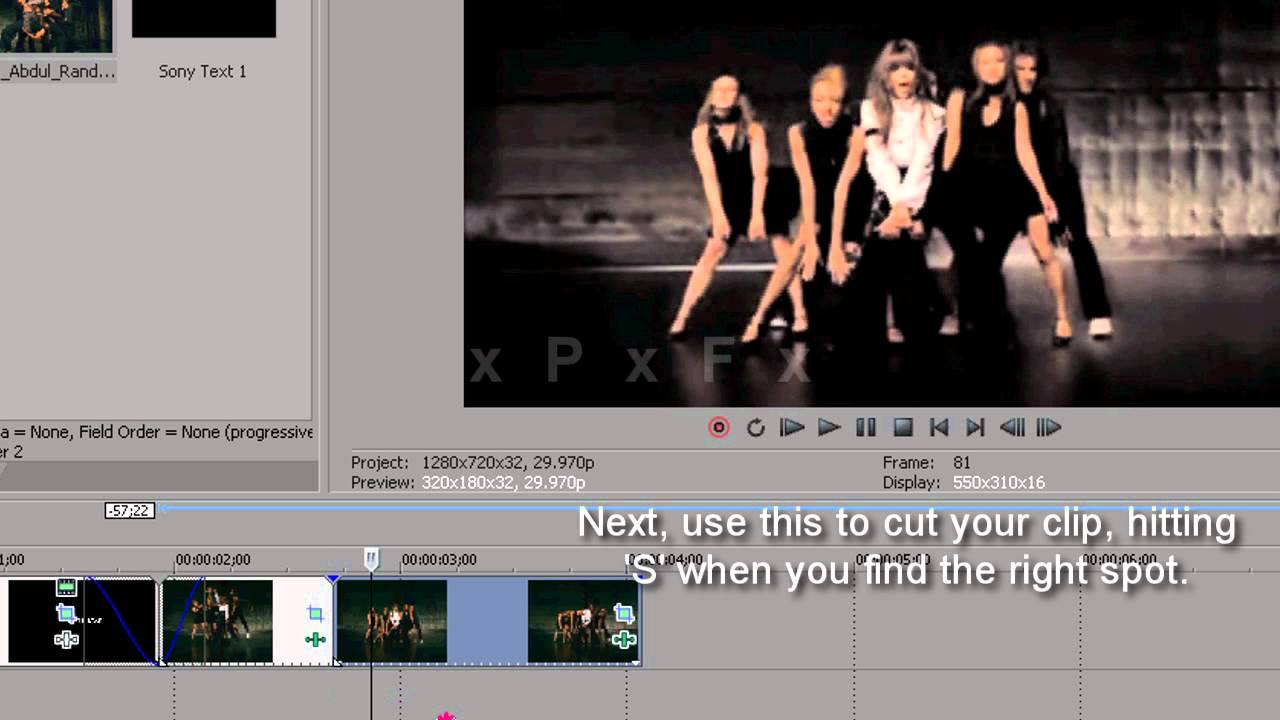
Task: Stop the preview playback
Action: click(x=903, y=428)
